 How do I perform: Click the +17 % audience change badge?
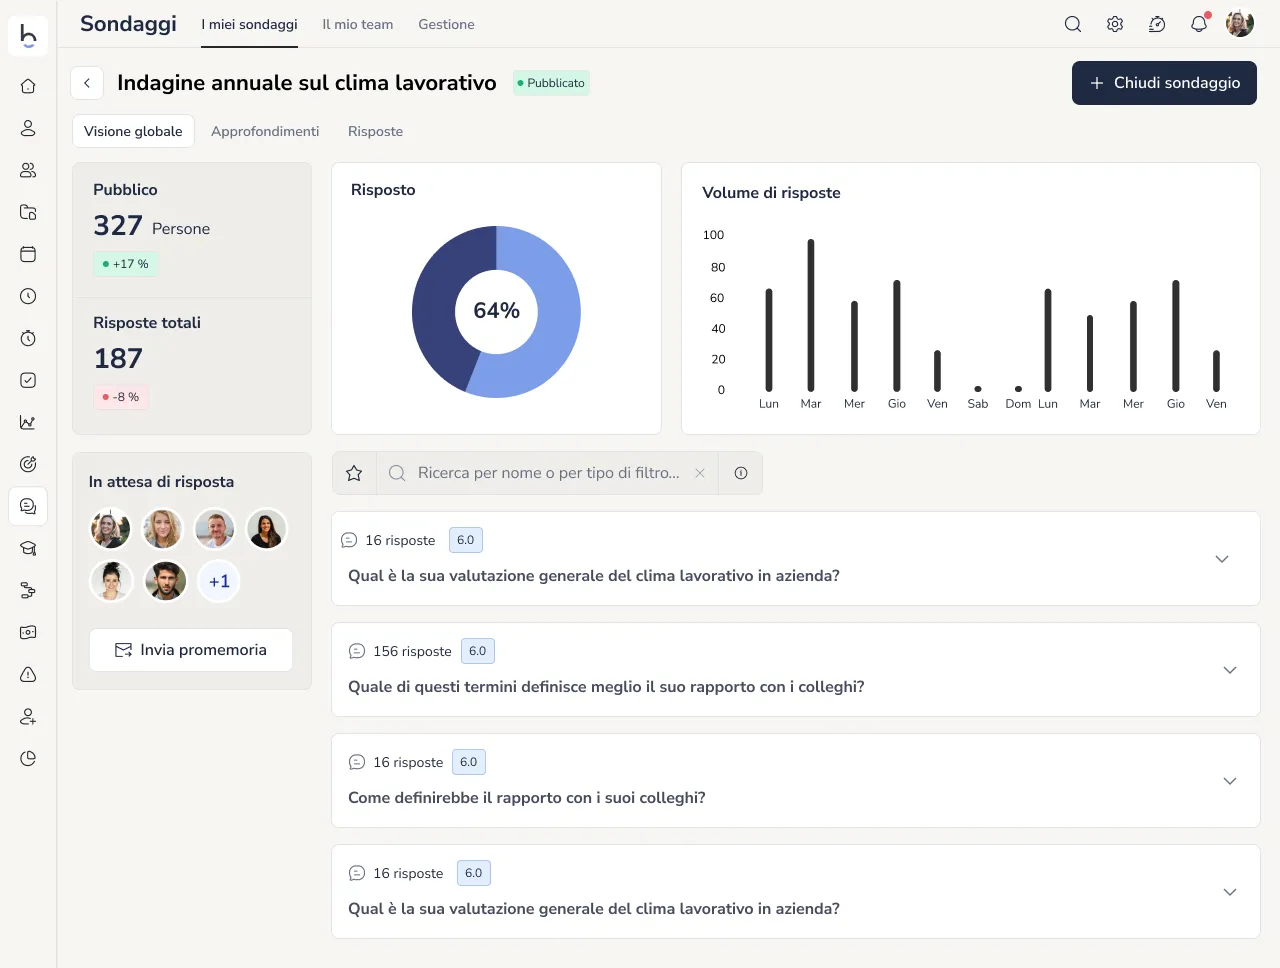point(126,264)
